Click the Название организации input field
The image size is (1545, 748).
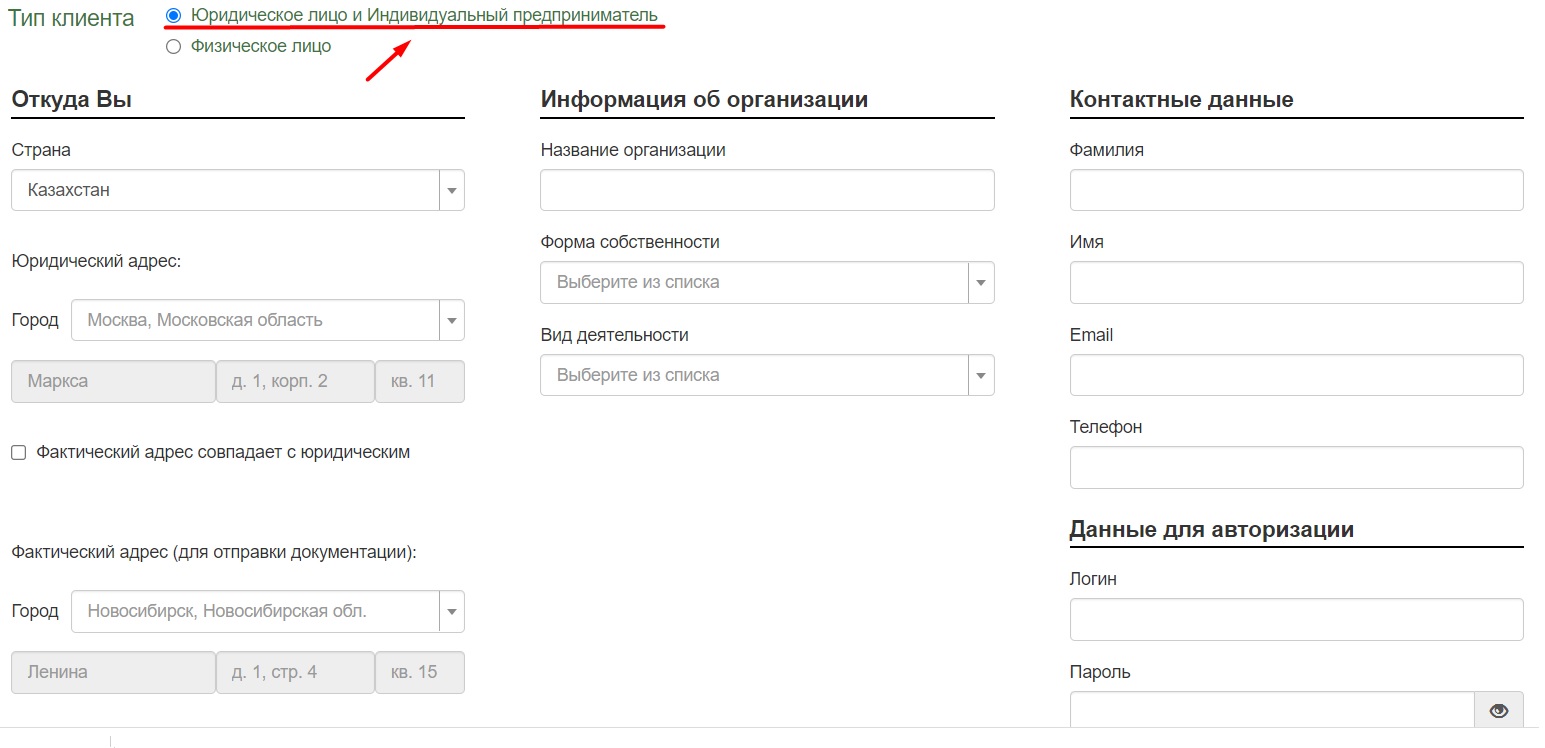pyautogui.click(x=767, y=190)
